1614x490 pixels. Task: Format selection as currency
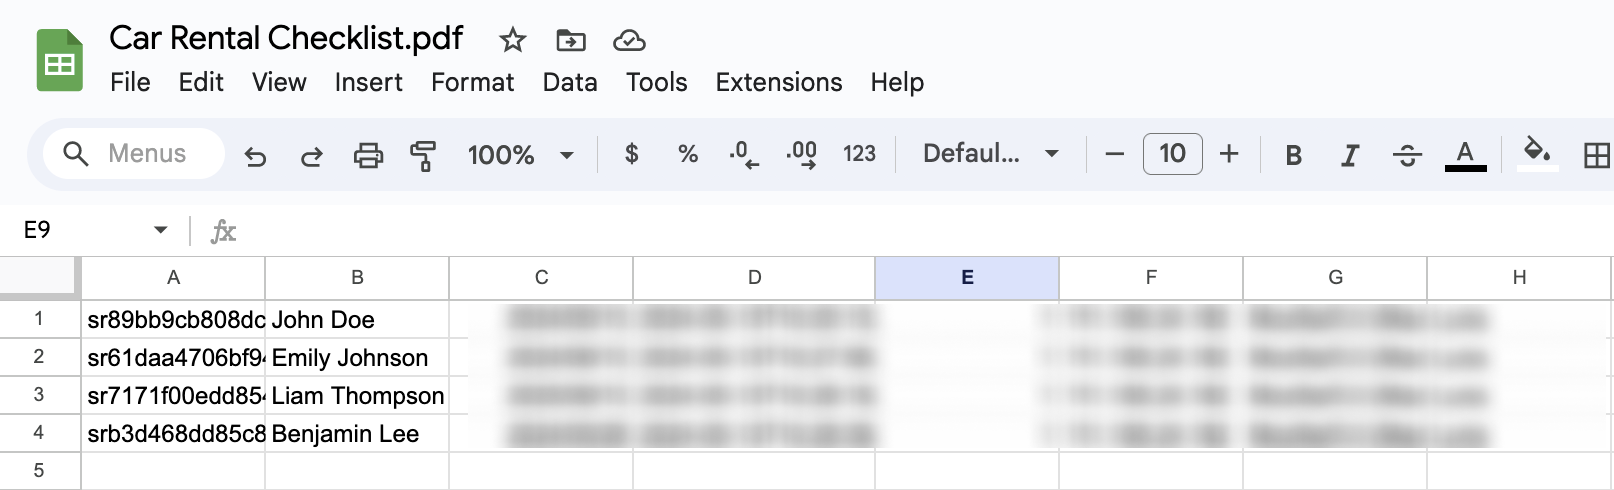coord(631,154)
